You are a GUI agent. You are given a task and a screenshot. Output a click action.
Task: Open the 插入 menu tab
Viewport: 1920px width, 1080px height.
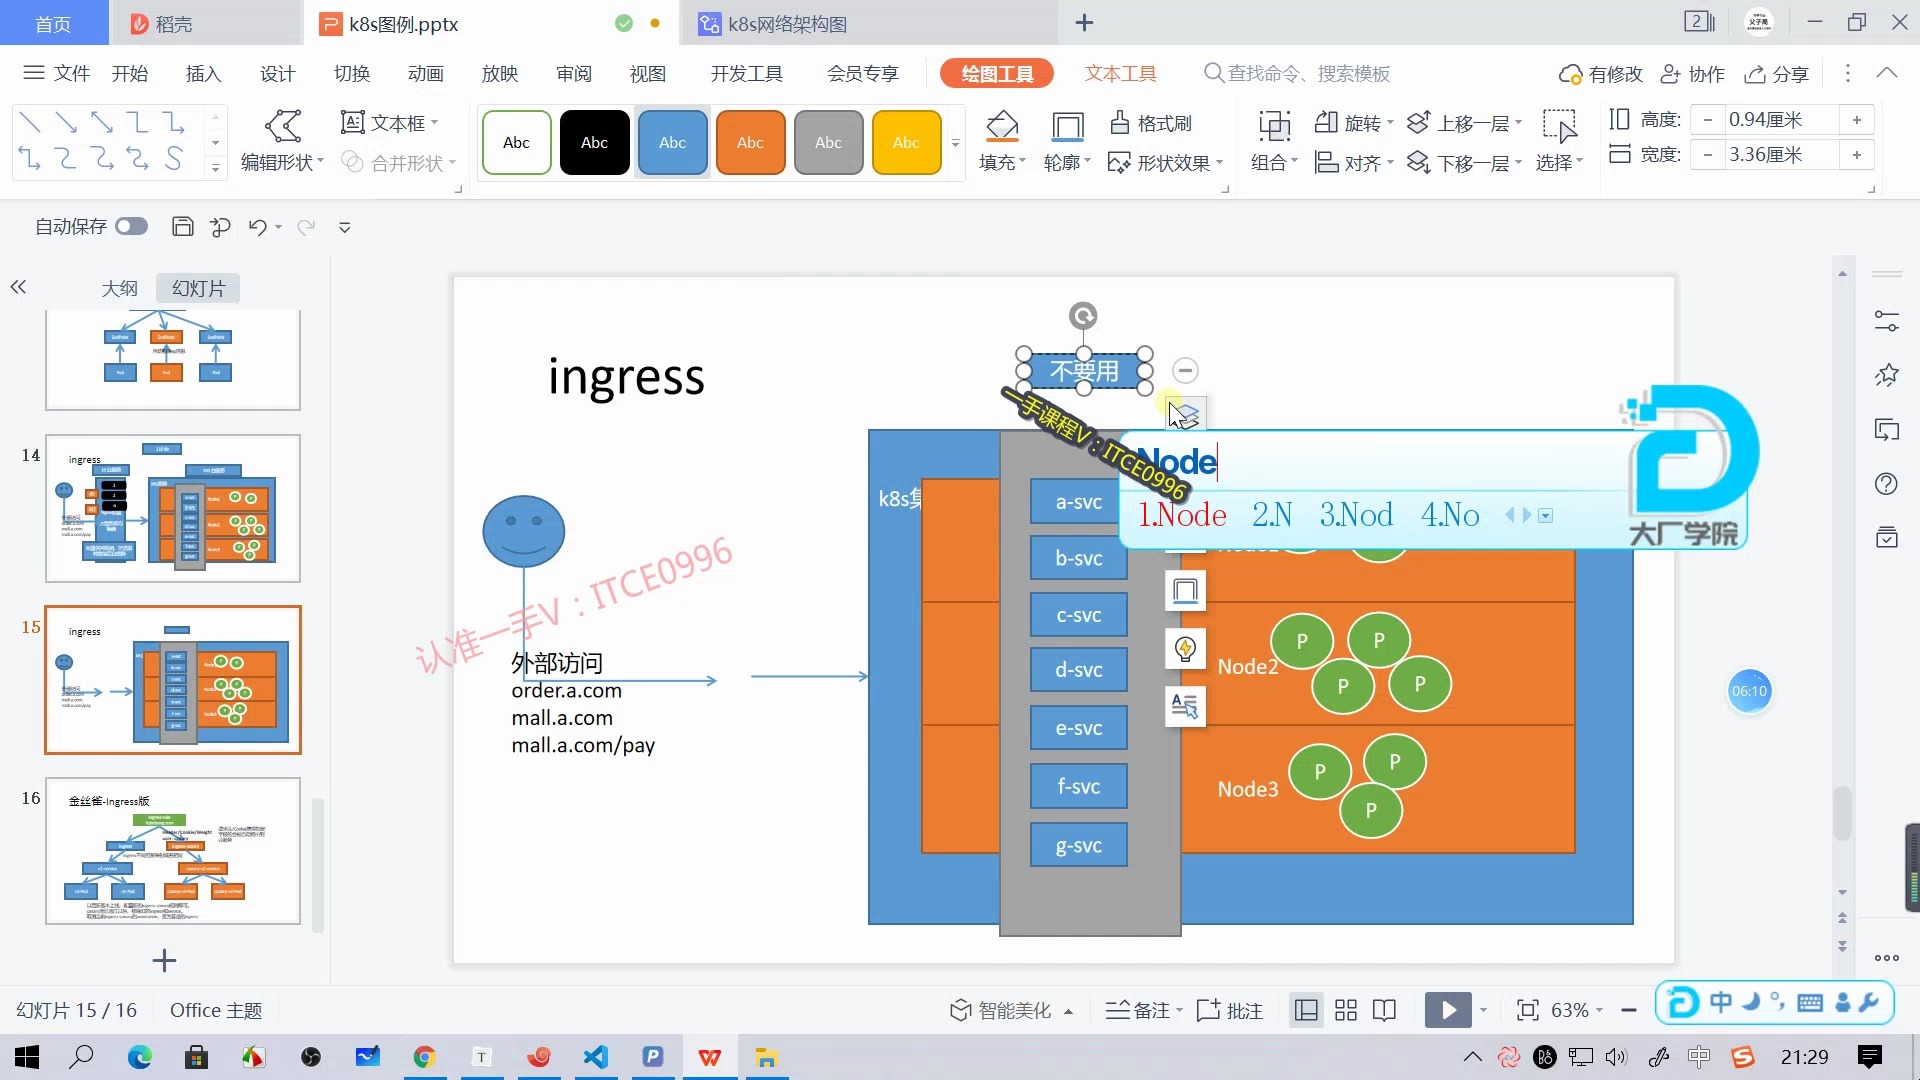pyautogui.click(x=203, y=73)
